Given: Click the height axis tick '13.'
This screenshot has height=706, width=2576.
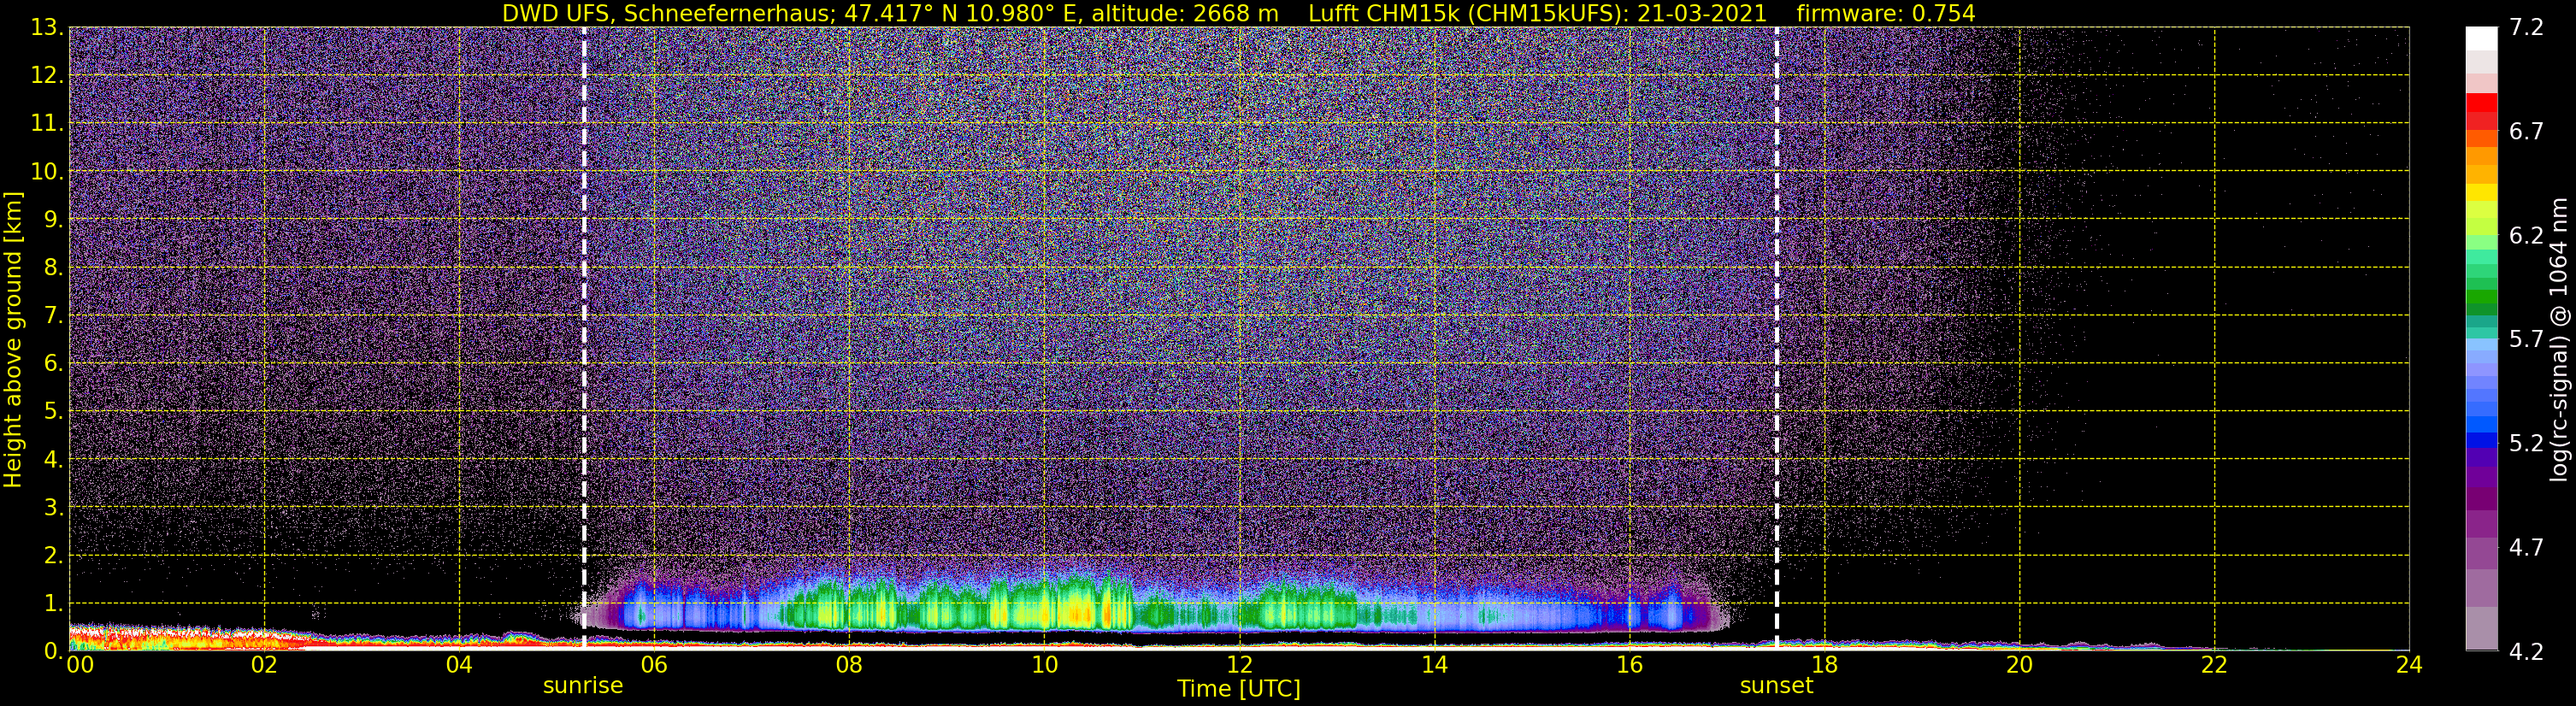Looking at the screenshot, I should tap(46, 28).
